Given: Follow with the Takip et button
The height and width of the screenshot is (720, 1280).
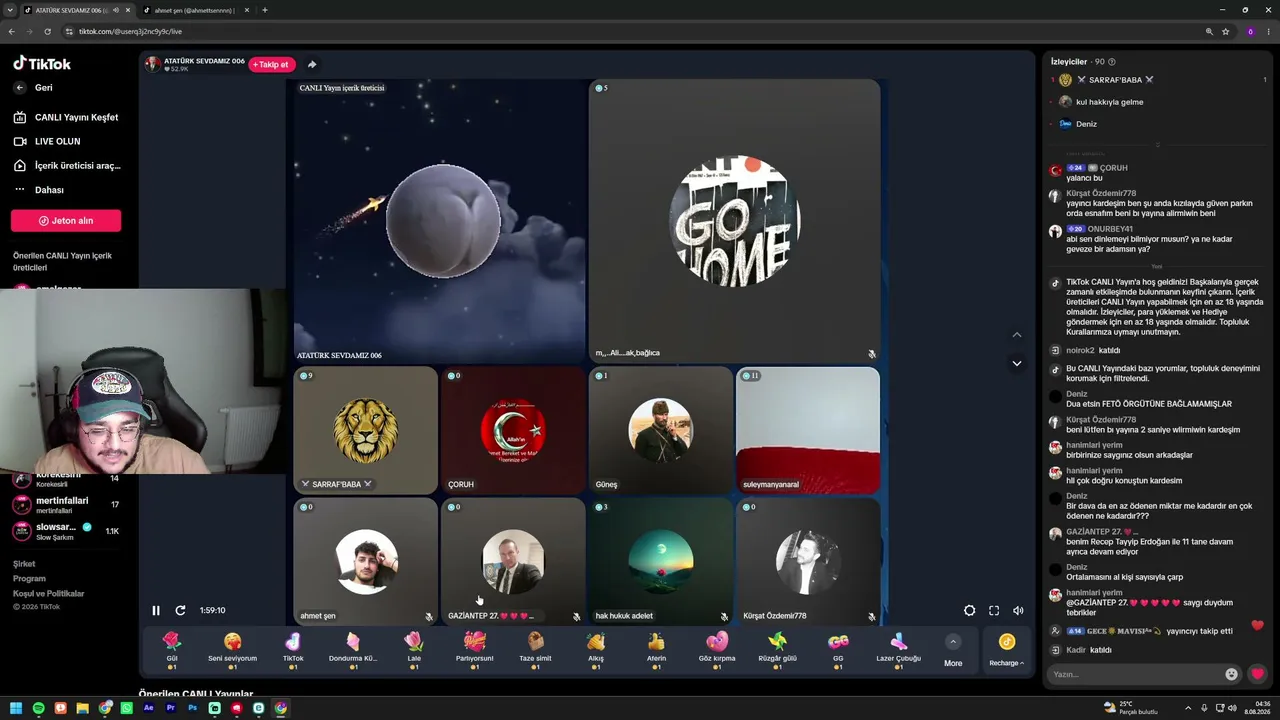Looking at the screenshot, I should click(x=272, y=64).
